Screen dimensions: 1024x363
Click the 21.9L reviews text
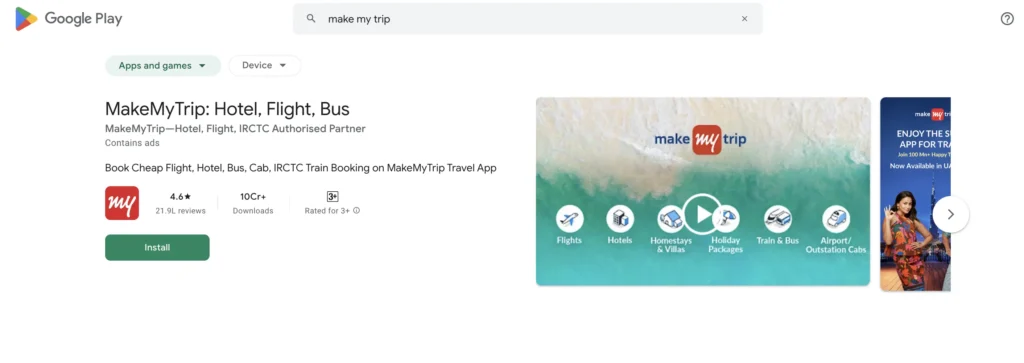(x=180, y=211)
